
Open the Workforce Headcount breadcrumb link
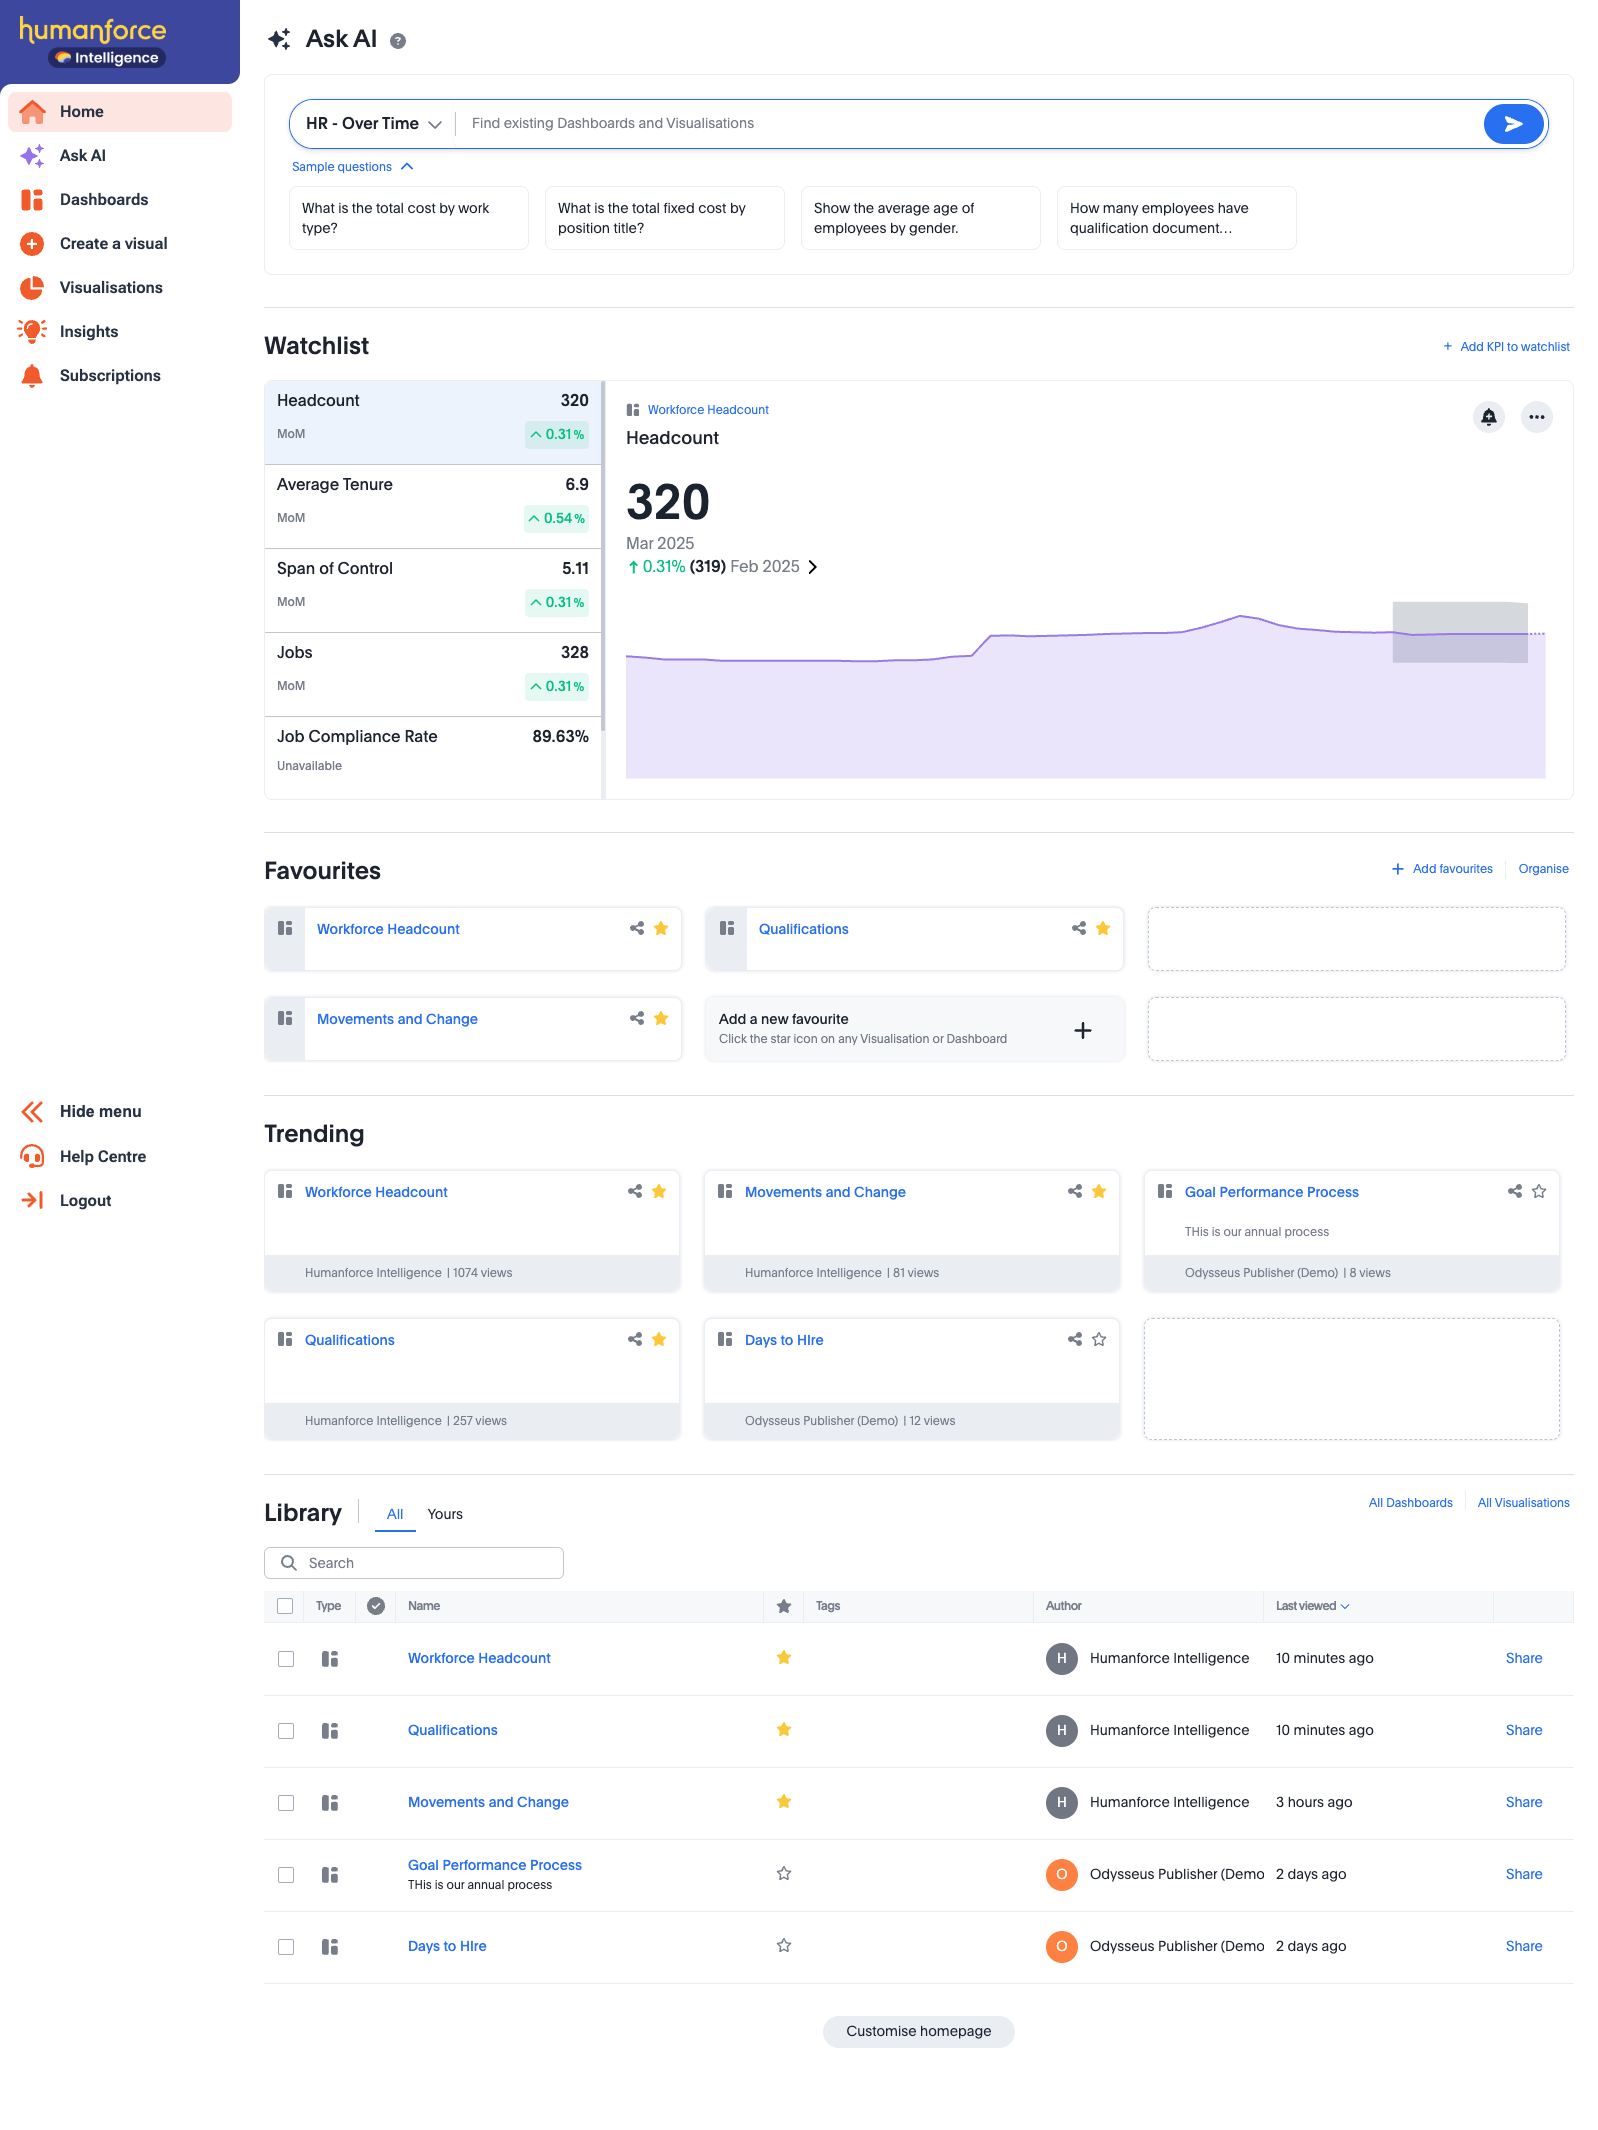(708, 410)
